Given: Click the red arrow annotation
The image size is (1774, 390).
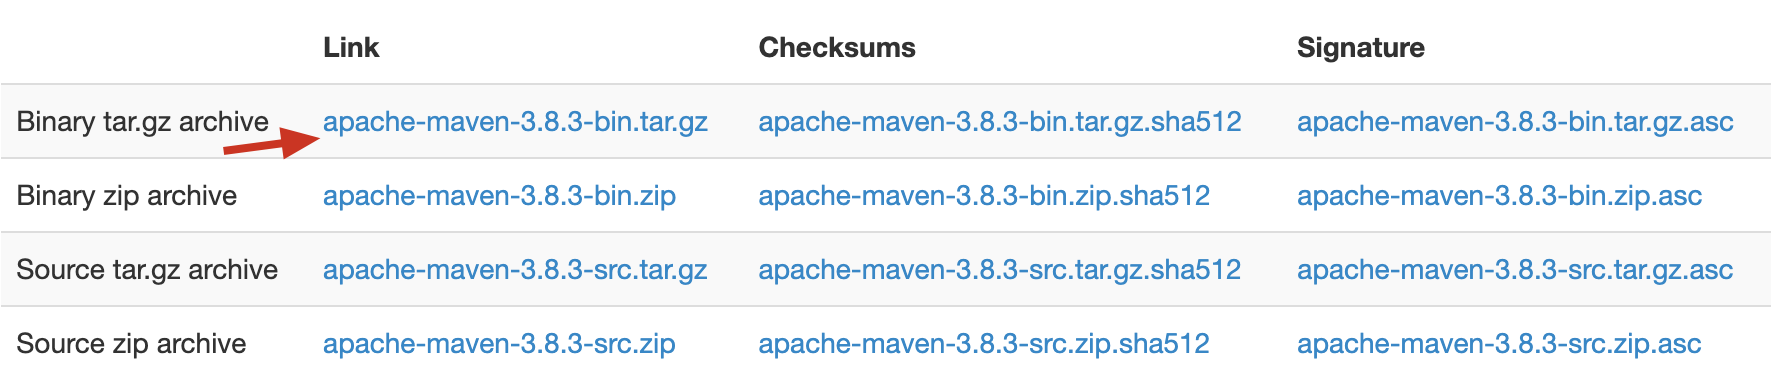Looking at the screenshot, I should [271, 144].
